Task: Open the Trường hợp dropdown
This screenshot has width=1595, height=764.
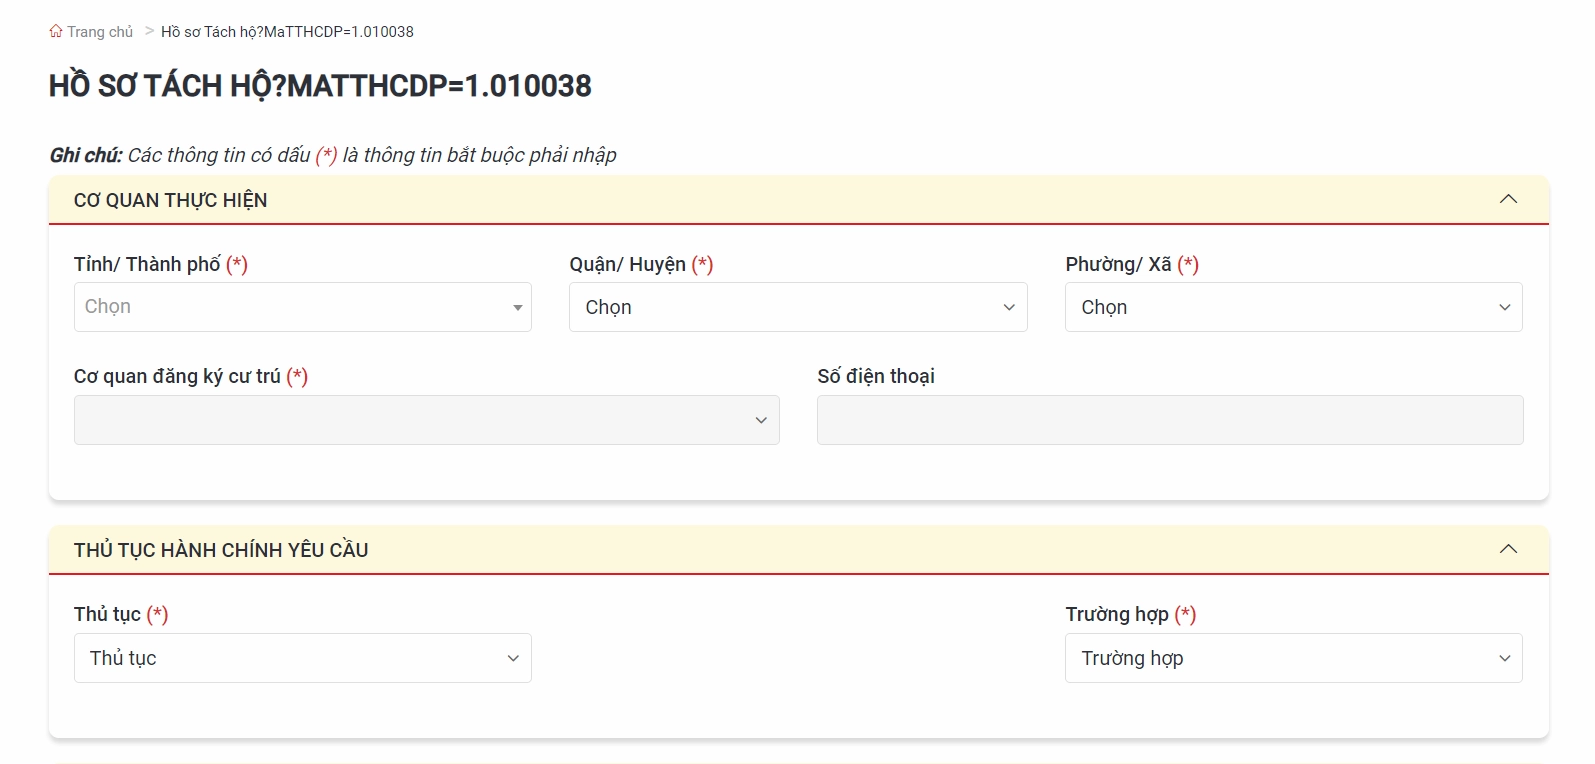Action: pos(1280,658)
